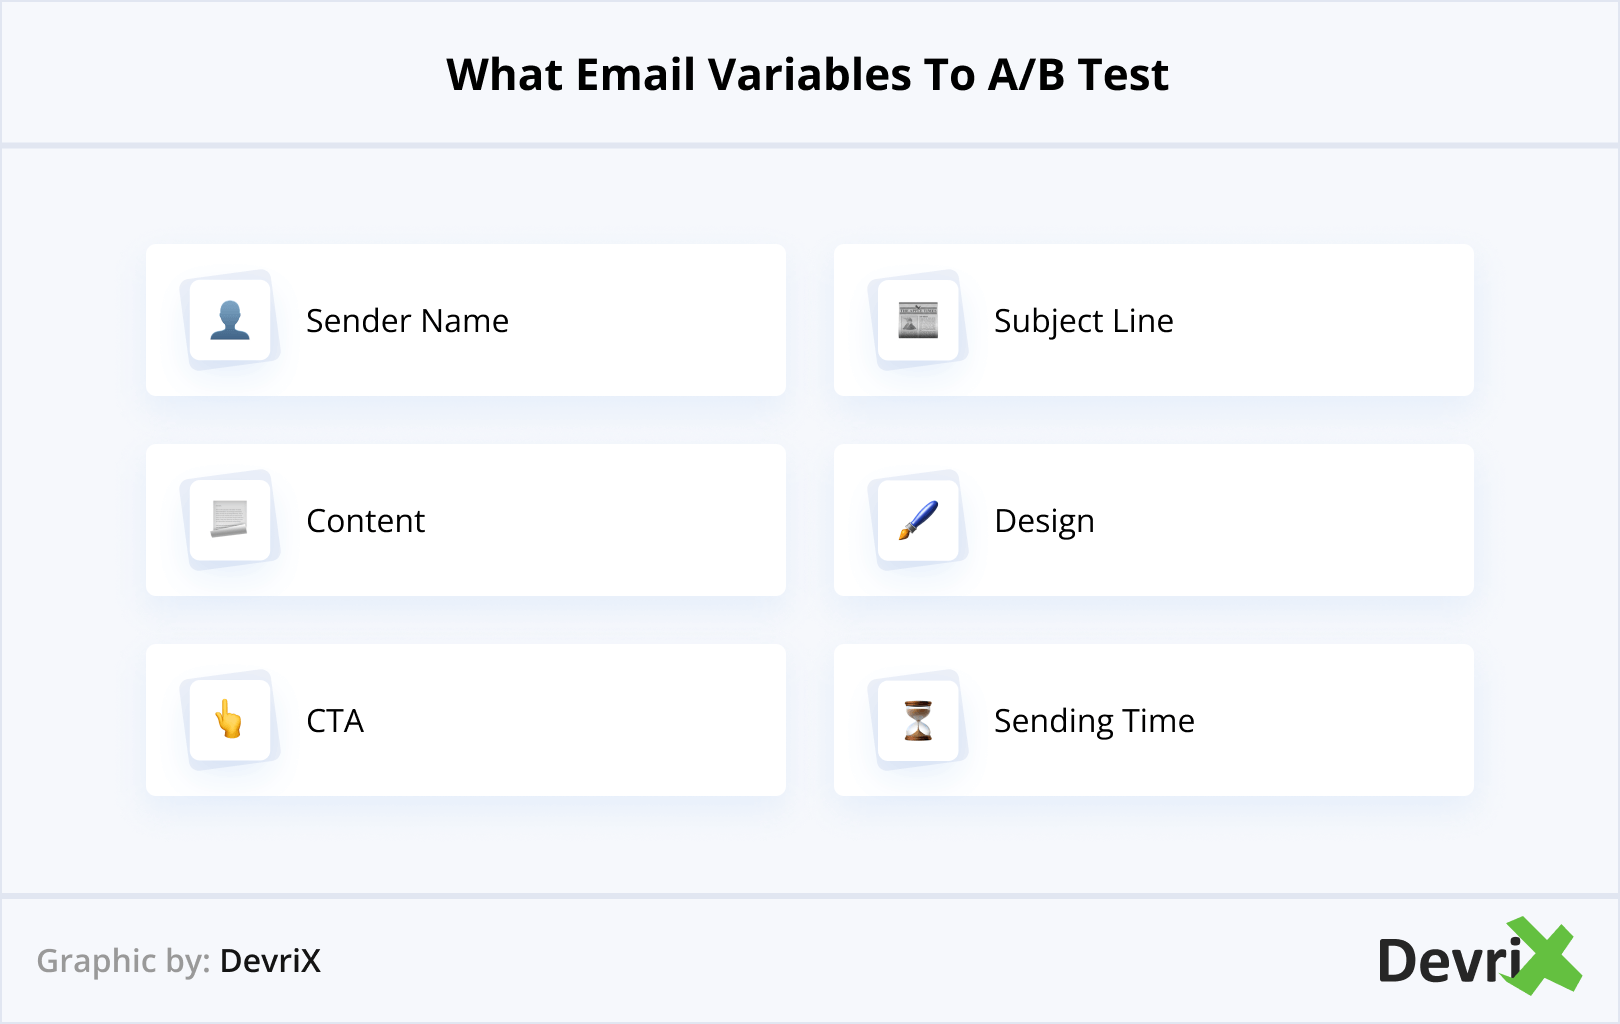1620x1024 pixels.
Task: Click the person silhouette icon beside Sender Name
Action: pyautogui.click(x=230, y=320)
